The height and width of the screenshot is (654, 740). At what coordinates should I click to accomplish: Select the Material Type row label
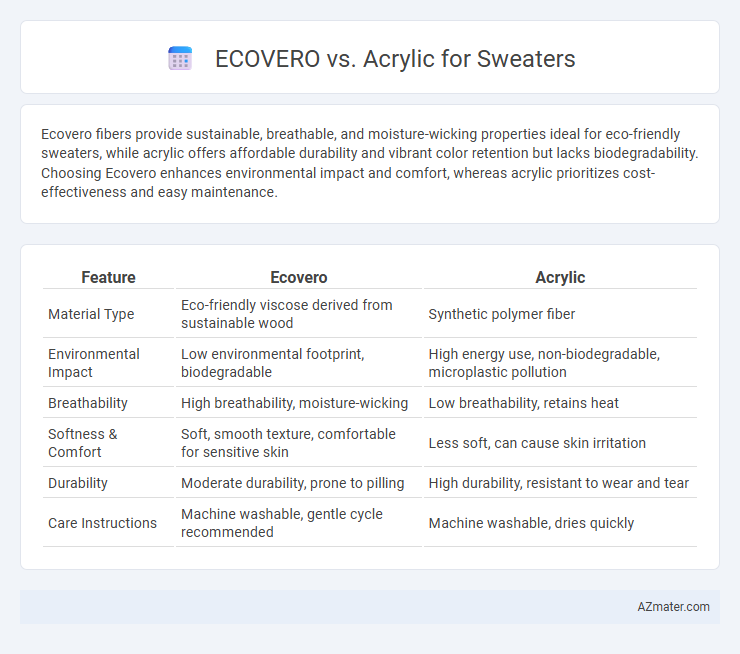[91, 314]
